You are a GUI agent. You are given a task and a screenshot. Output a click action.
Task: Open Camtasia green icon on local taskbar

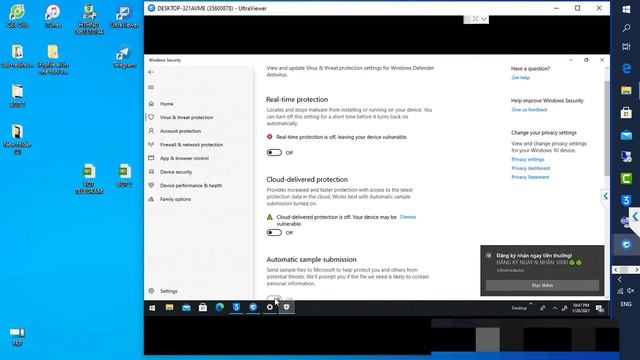click(626, 178)
